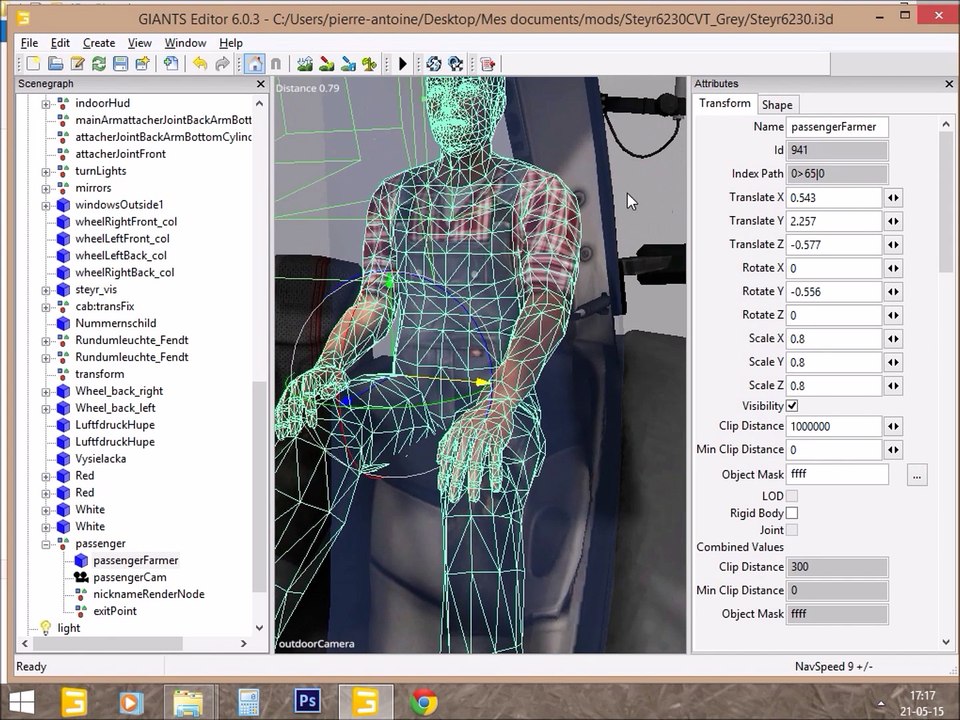Expand the steyr_vis node
Image resolution: width=960 pixels, height=720 pixels.
coord(46,290)
